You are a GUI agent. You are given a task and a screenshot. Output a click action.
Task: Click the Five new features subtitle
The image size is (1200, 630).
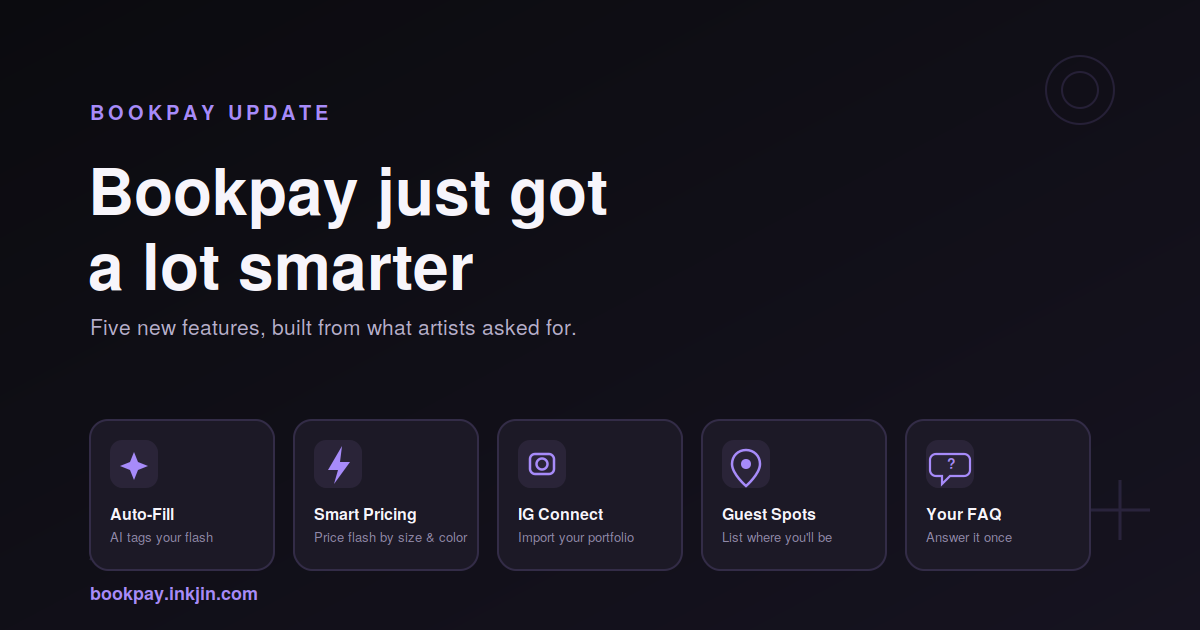click(333, 328)
